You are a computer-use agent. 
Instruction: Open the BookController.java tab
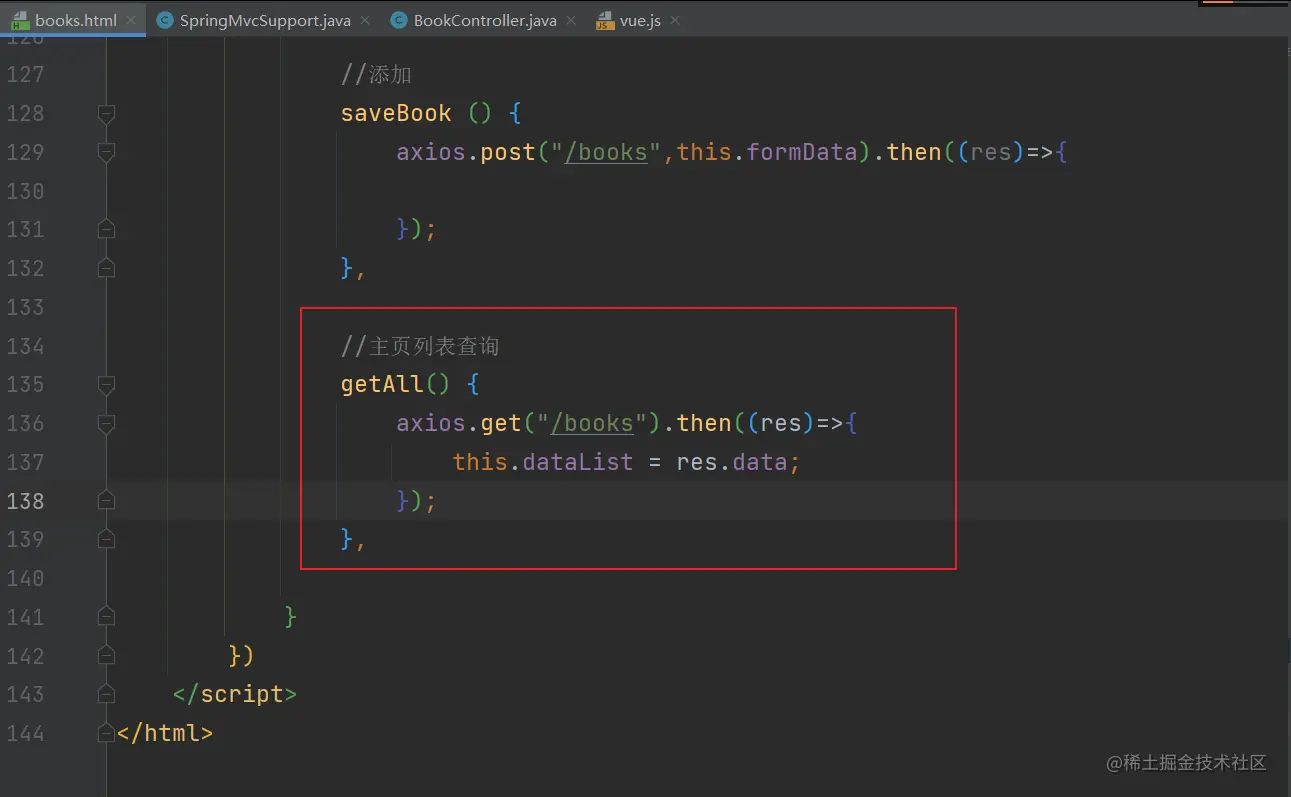pos(485,20)
